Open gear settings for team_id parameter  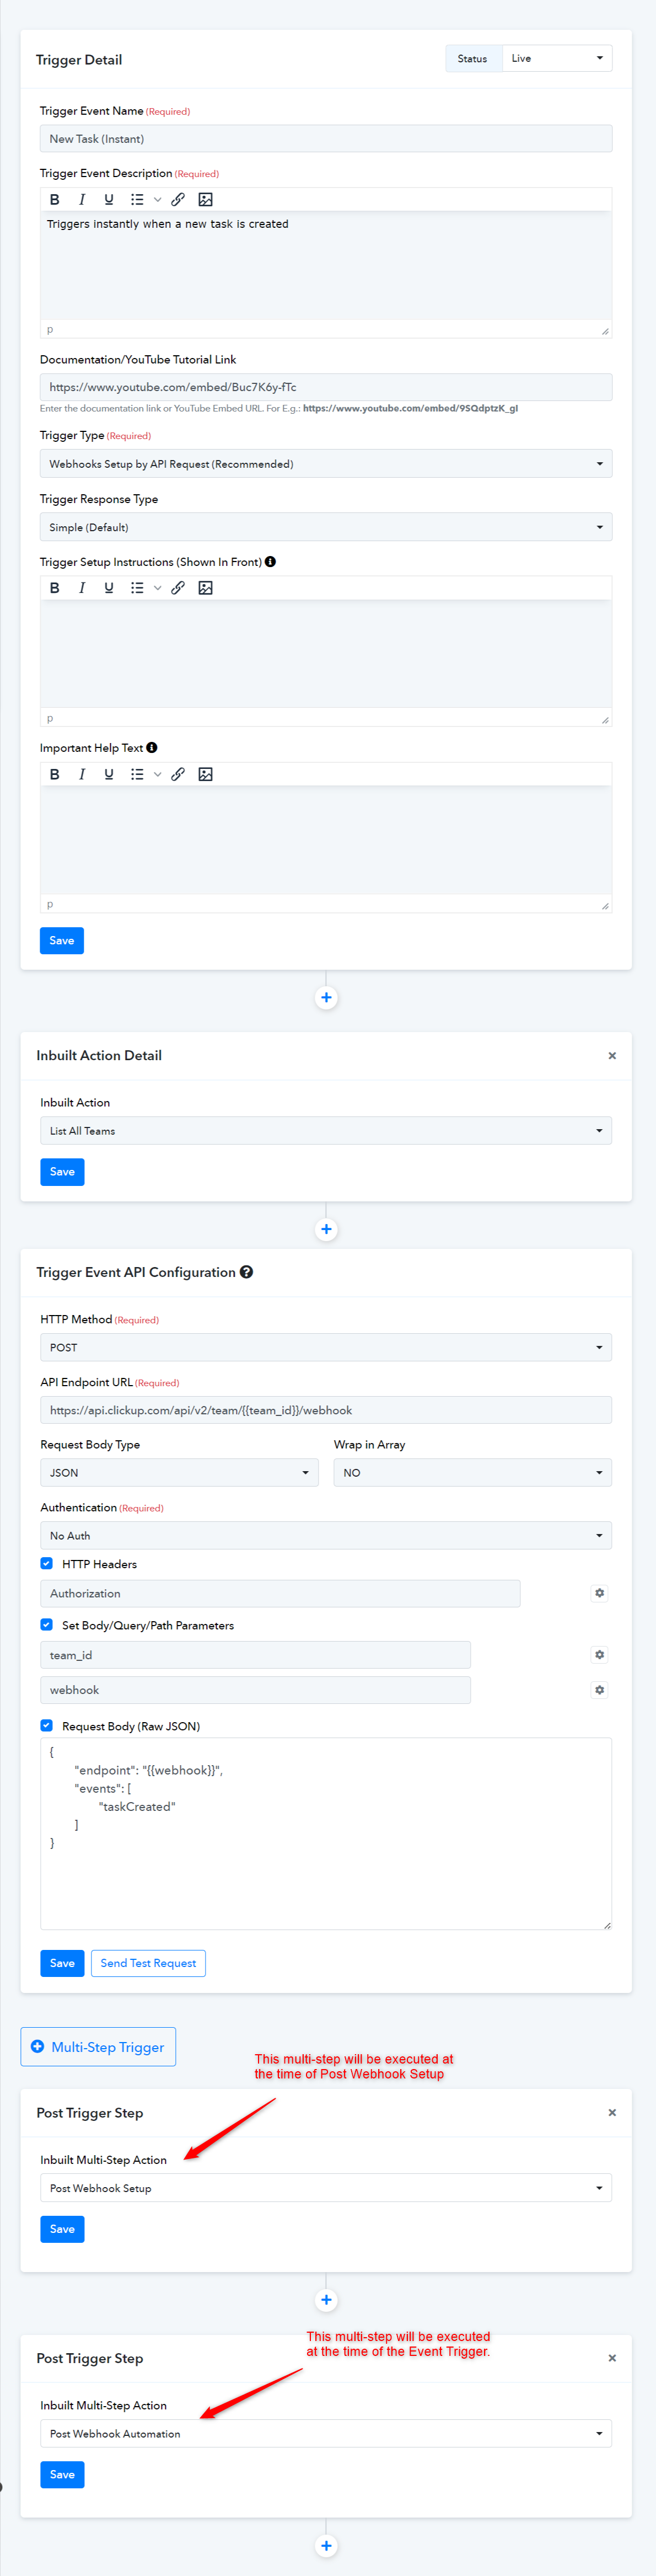tap(599, 1655)
